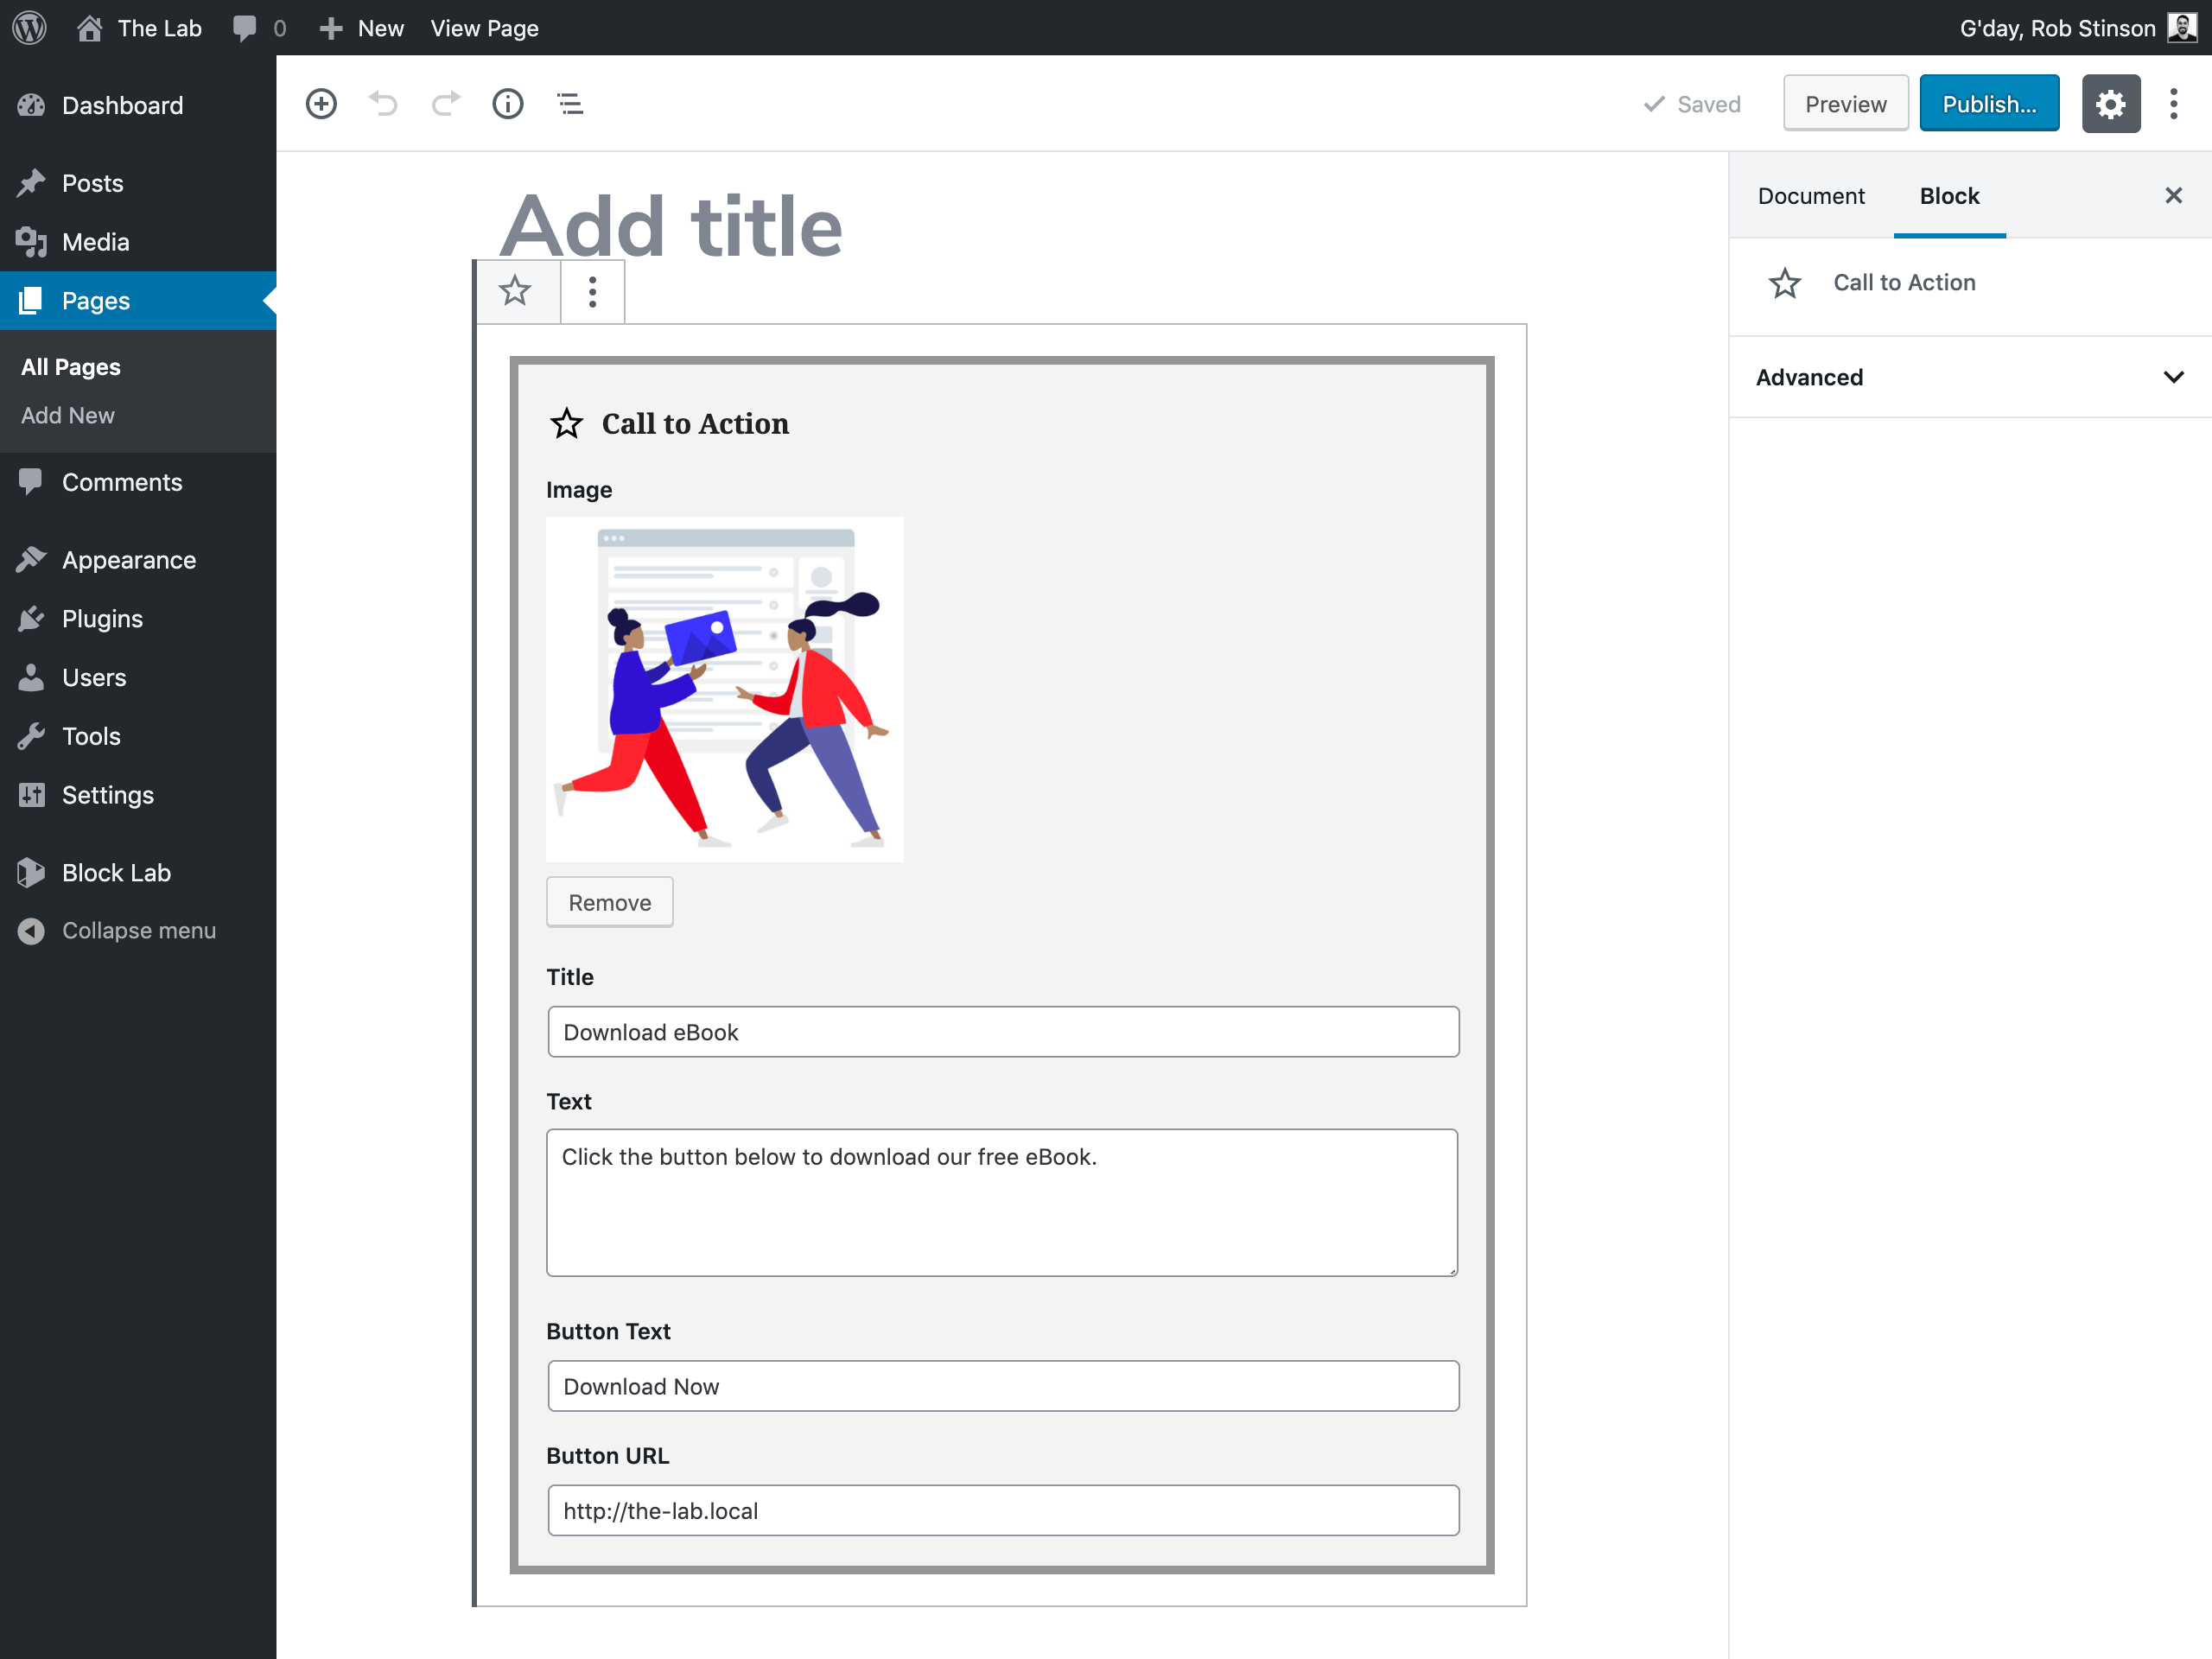
Task: Close the settings sidebar
Action: coord(2173,196)
